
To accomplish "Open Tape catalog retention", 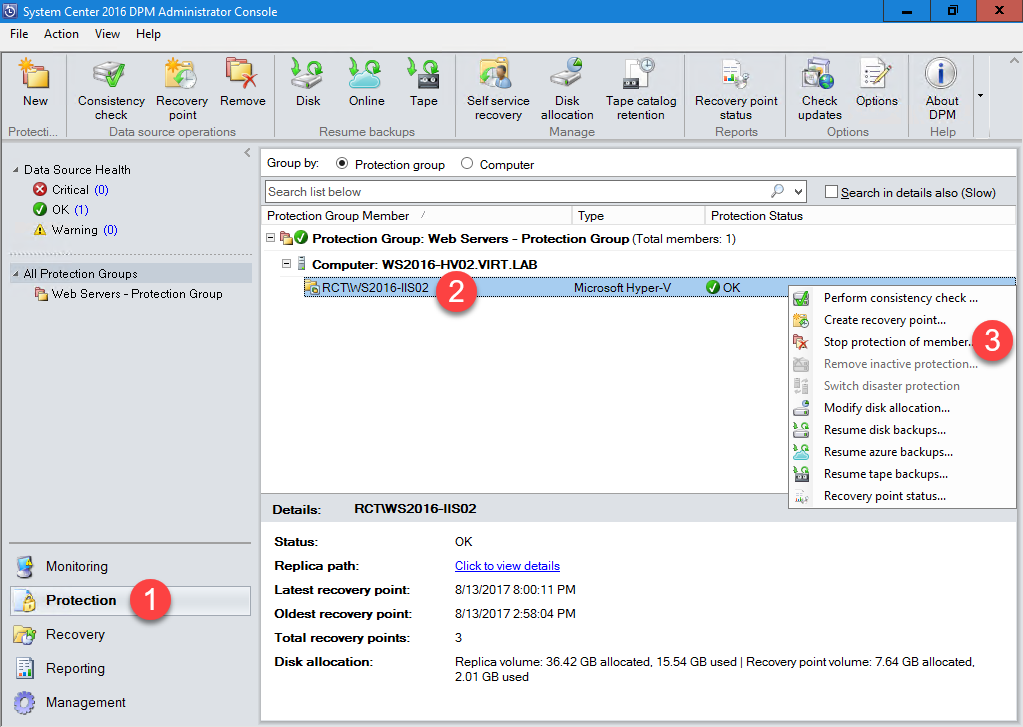I will pos(641,89).
